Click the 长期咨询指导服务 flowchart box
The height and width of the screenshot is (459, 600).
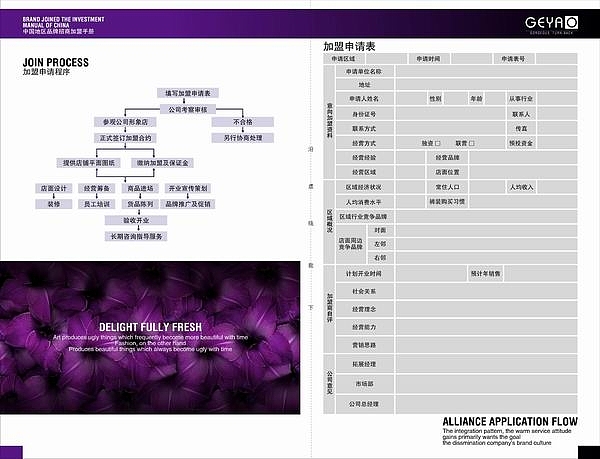coord(136,236)
